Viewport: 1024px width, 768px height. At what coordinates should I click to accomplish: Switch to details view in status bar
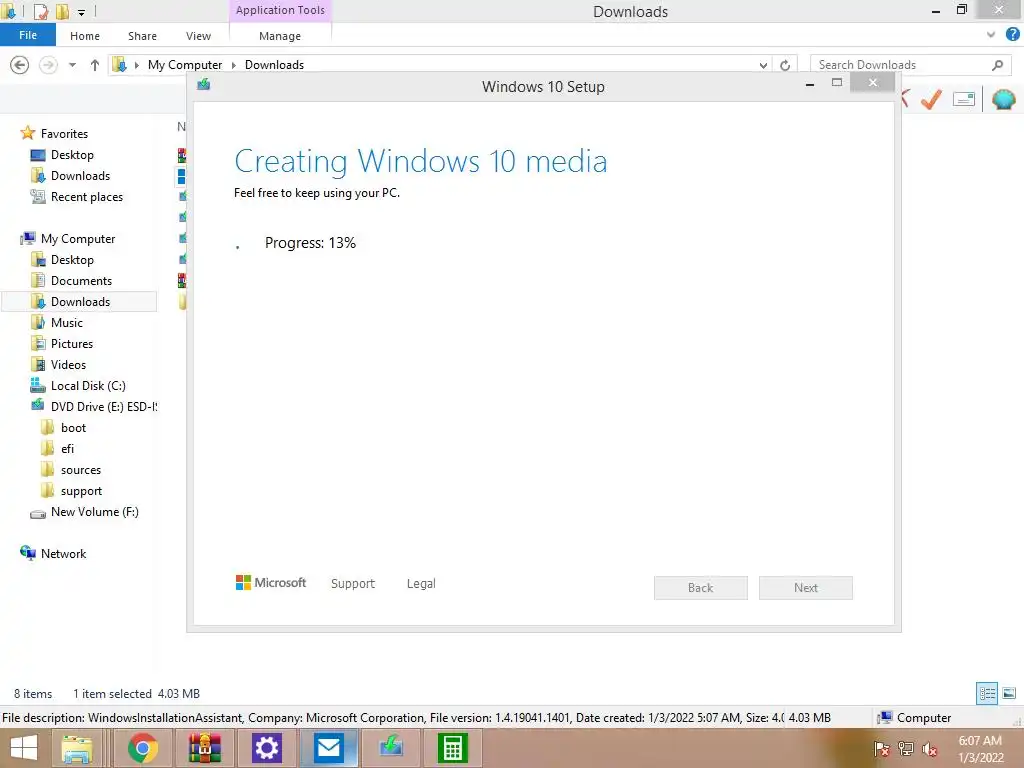(x=987, y=693)
